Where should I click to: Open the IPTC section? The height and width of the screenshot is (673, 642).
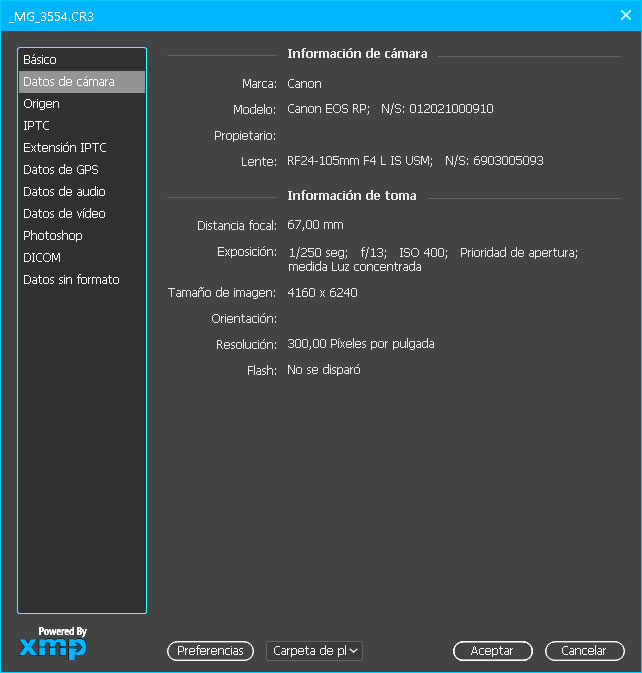point(82,126)
